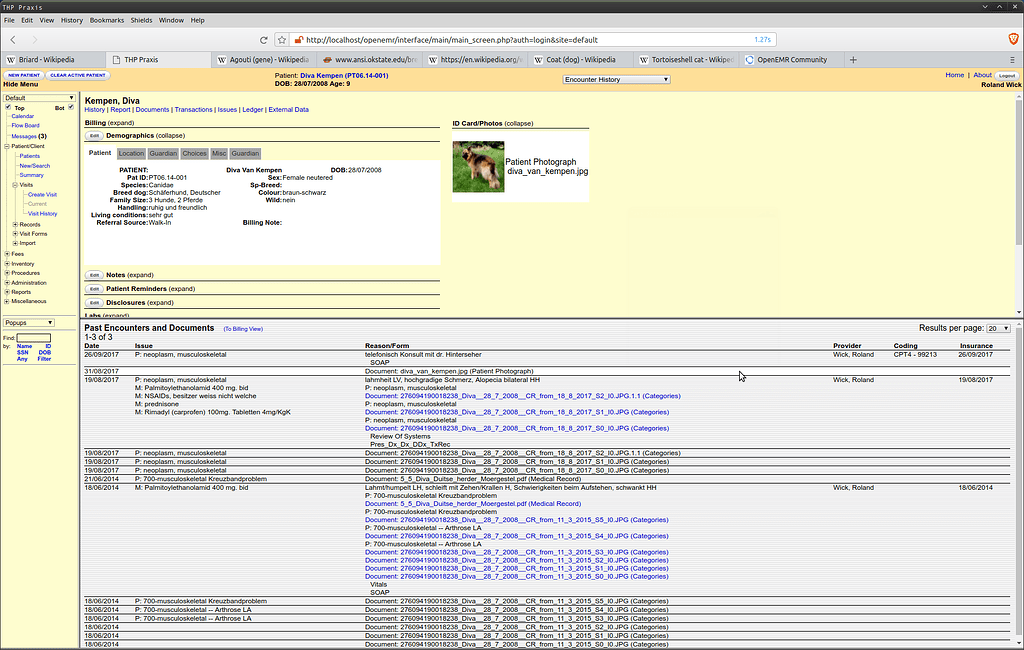Click the back navigation arrow

(11, 40)
